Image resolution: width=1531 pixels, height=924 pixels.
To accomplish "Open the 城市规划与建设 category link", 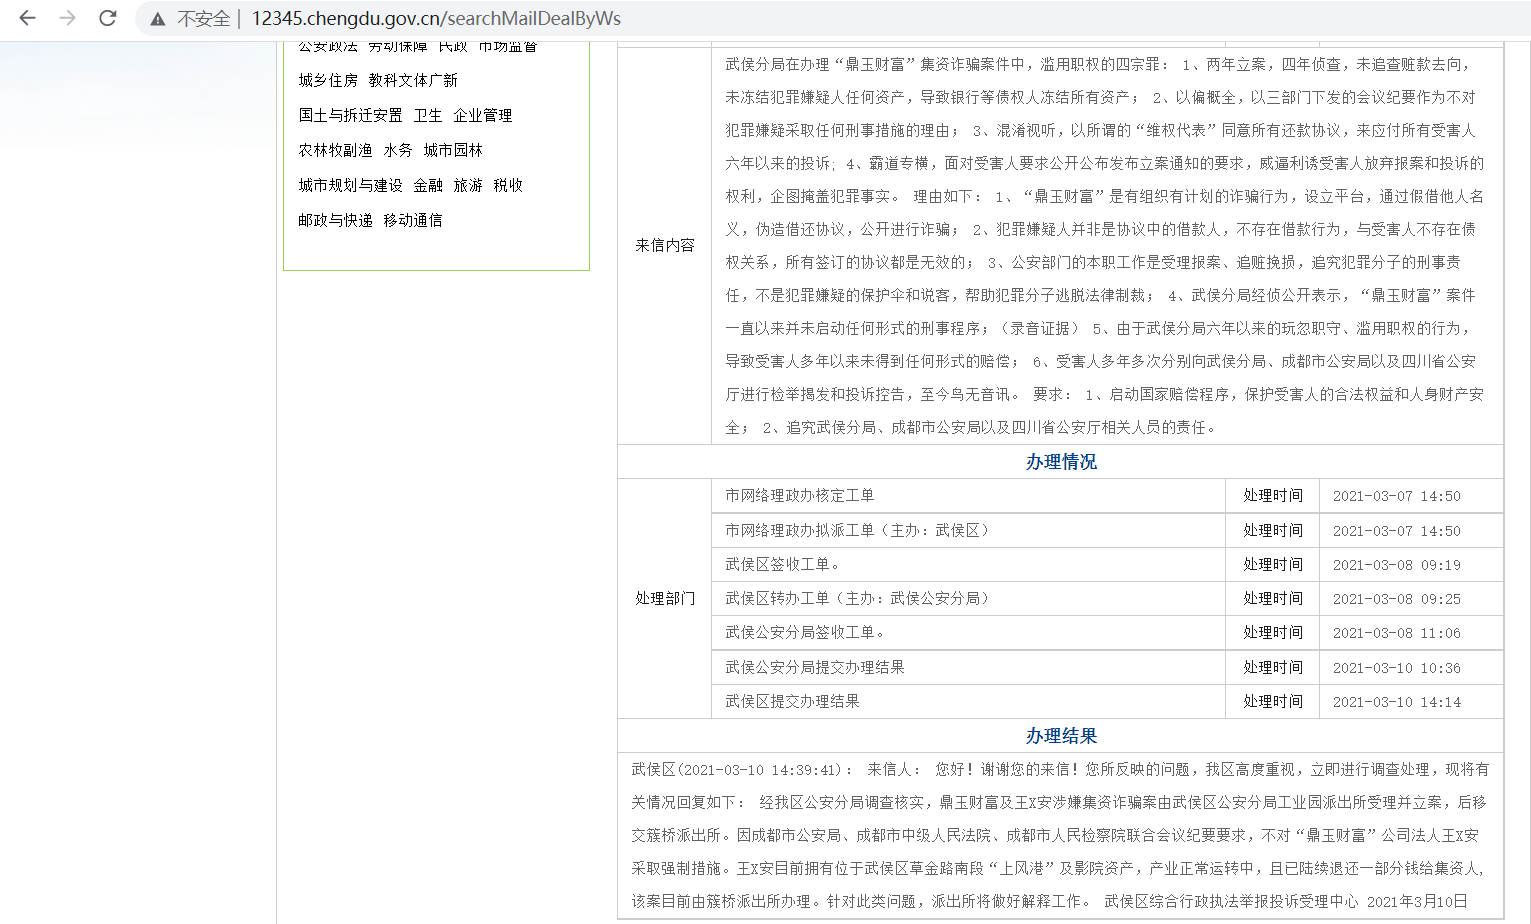I will tap(350, 185).
